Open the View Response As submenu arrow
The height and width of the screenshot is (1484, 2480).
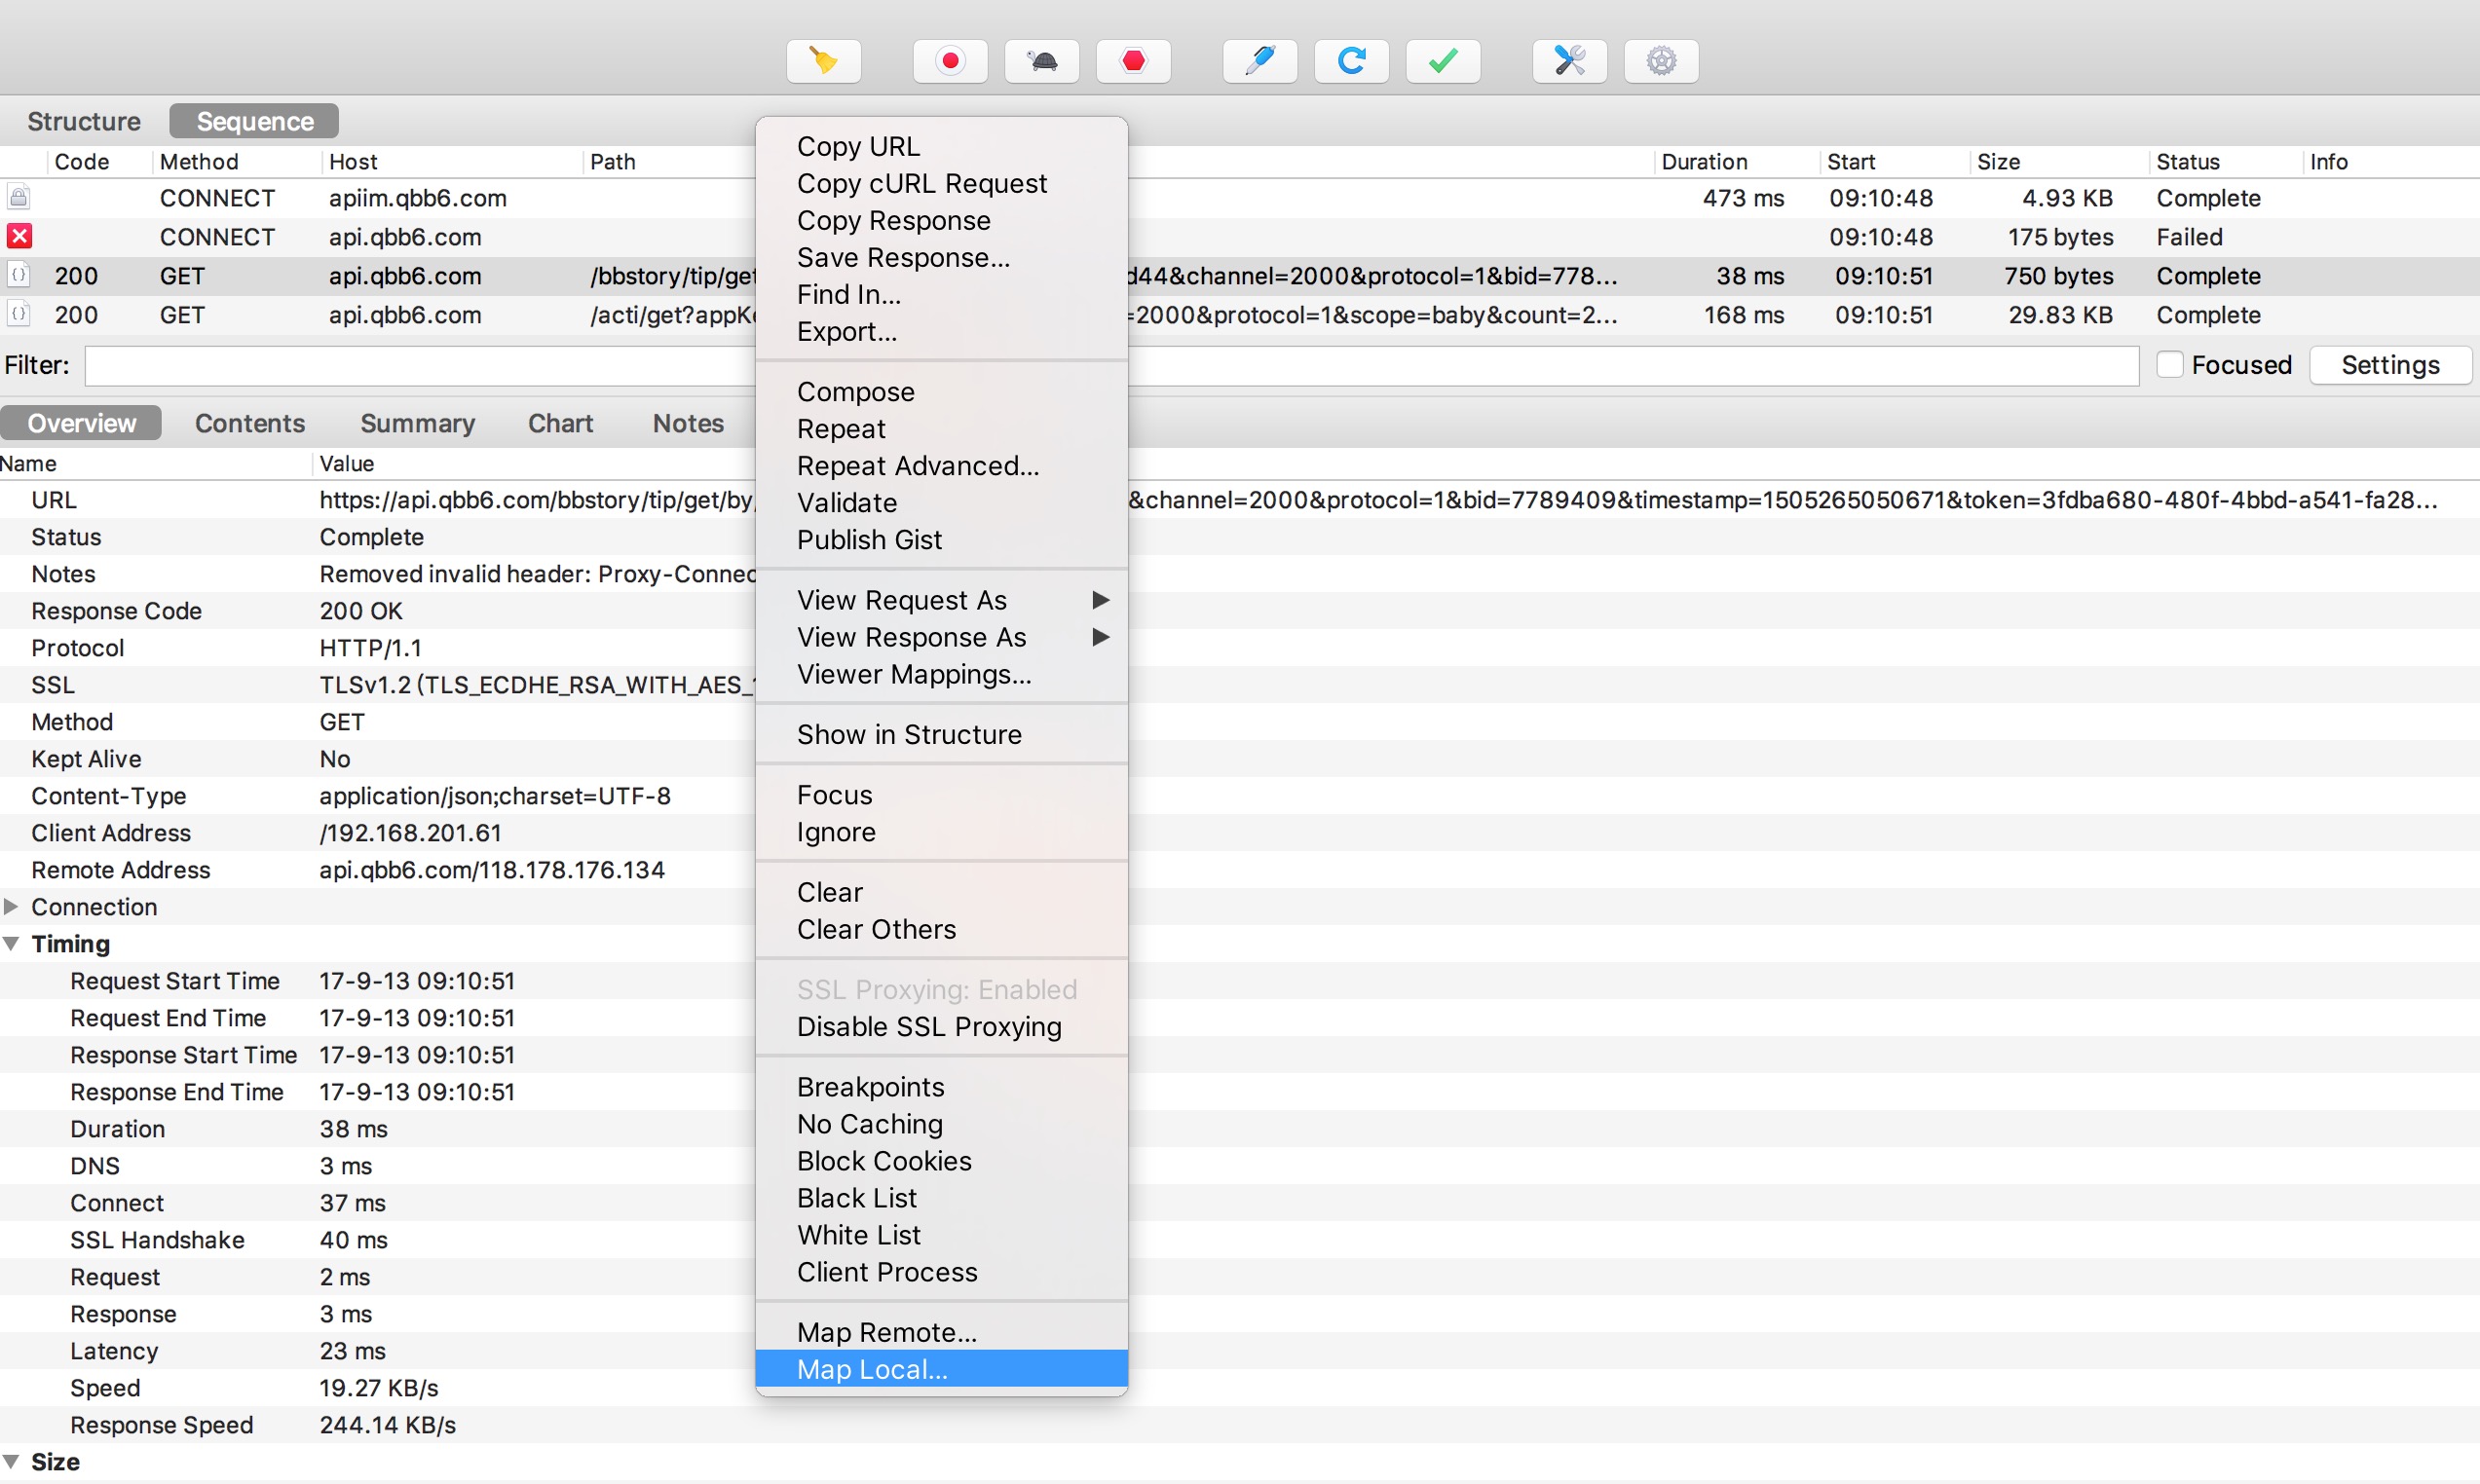tap(1101, 637)
